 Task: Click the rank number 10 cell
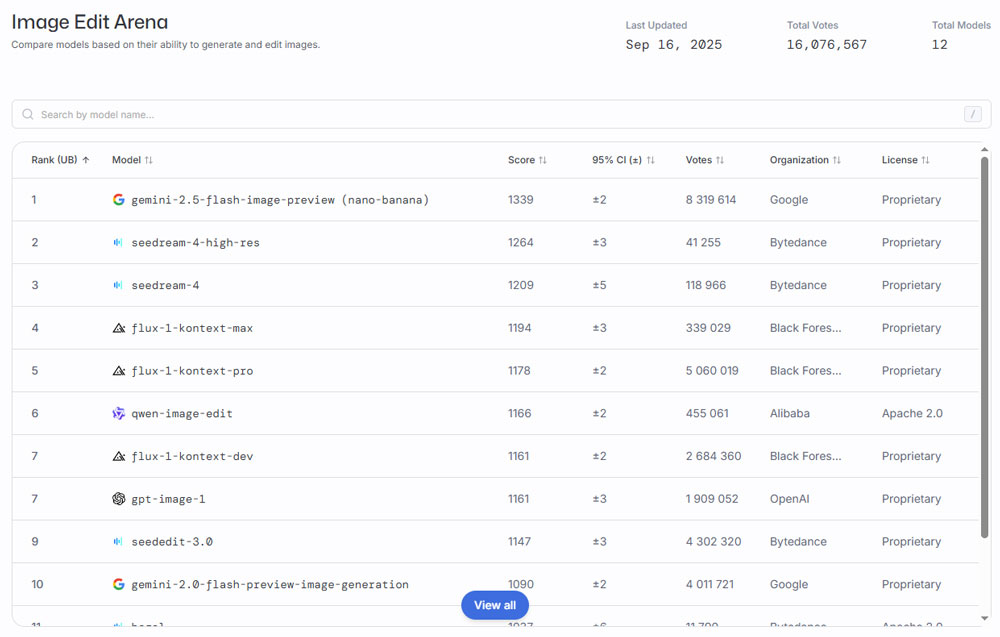(x=38, y=584)
